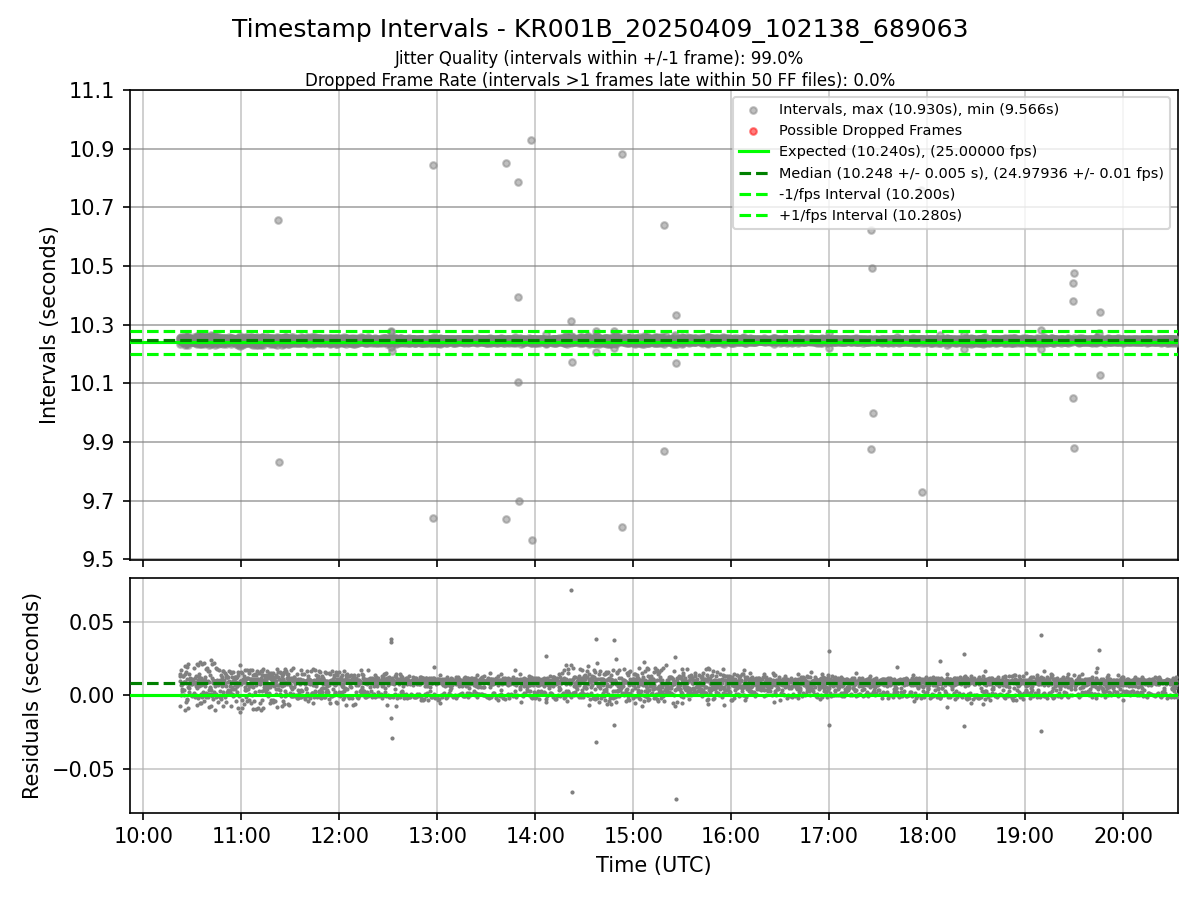This screenshot has width=1200, height=900.
Task: Click the '19:00' time tick label
Action: (x=1024, y=835)
